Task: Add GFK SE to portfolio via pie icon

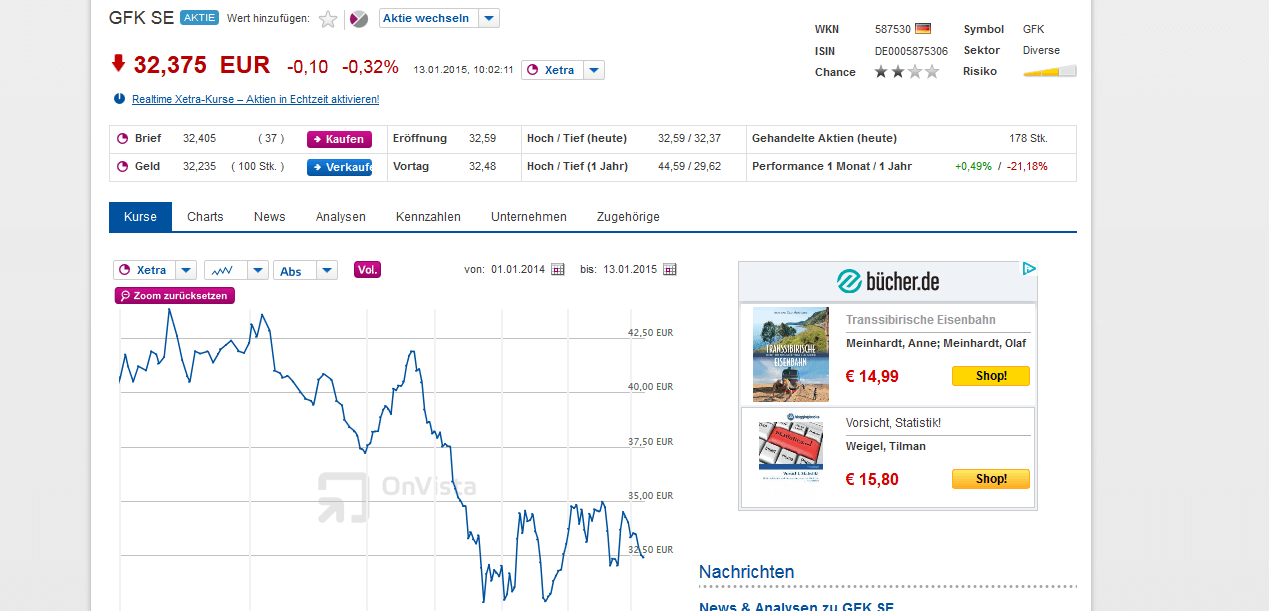Action: 359,19
